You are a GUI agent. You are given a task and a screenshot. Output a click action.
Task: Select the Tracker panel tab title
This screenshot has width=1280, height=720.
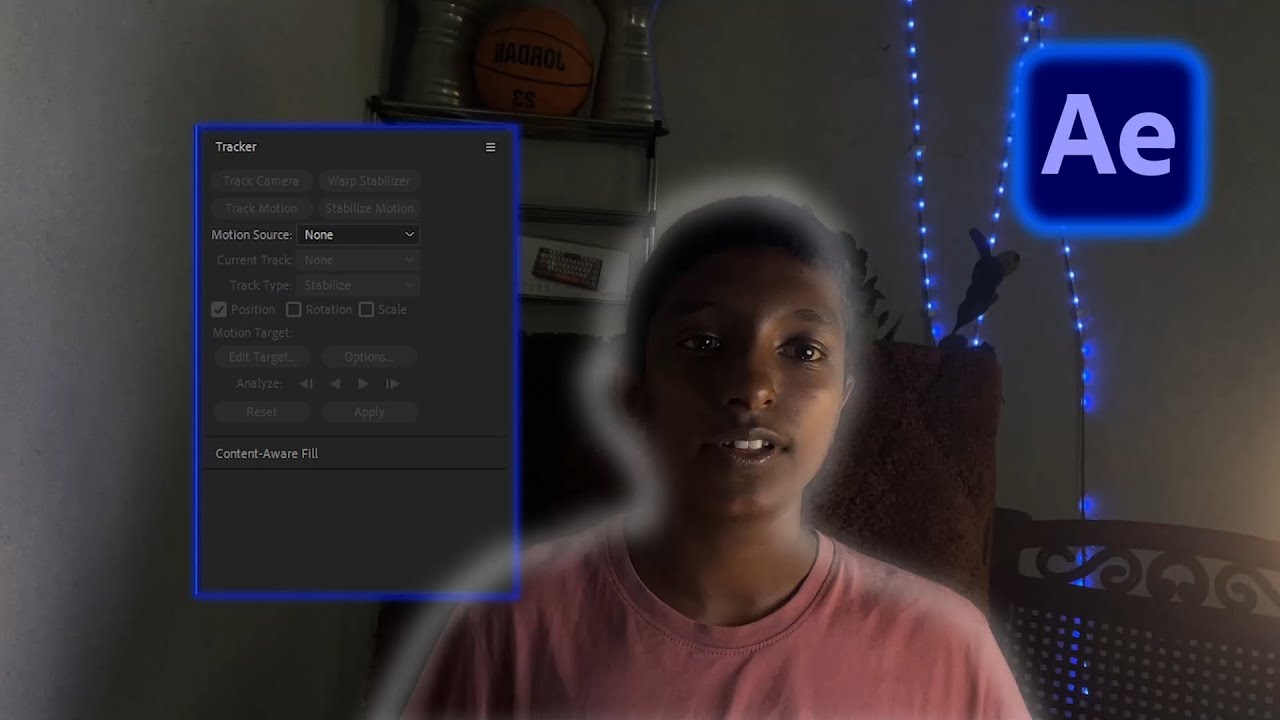click(x=236, y=147)
